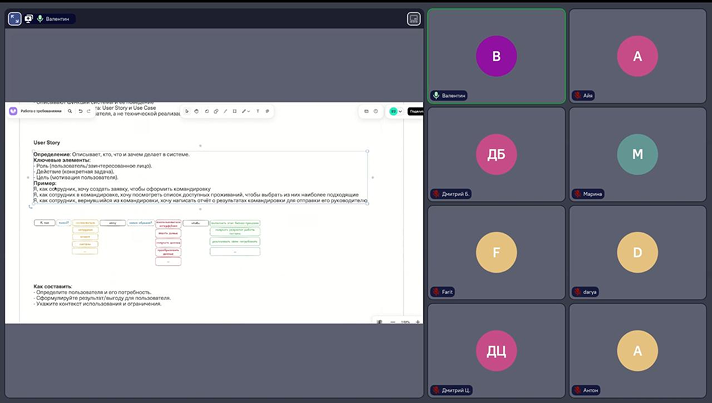Open the pen tool dropdown
Viewport: 712px width, 403px height.
pyautogui.click(x=246, y=111)
